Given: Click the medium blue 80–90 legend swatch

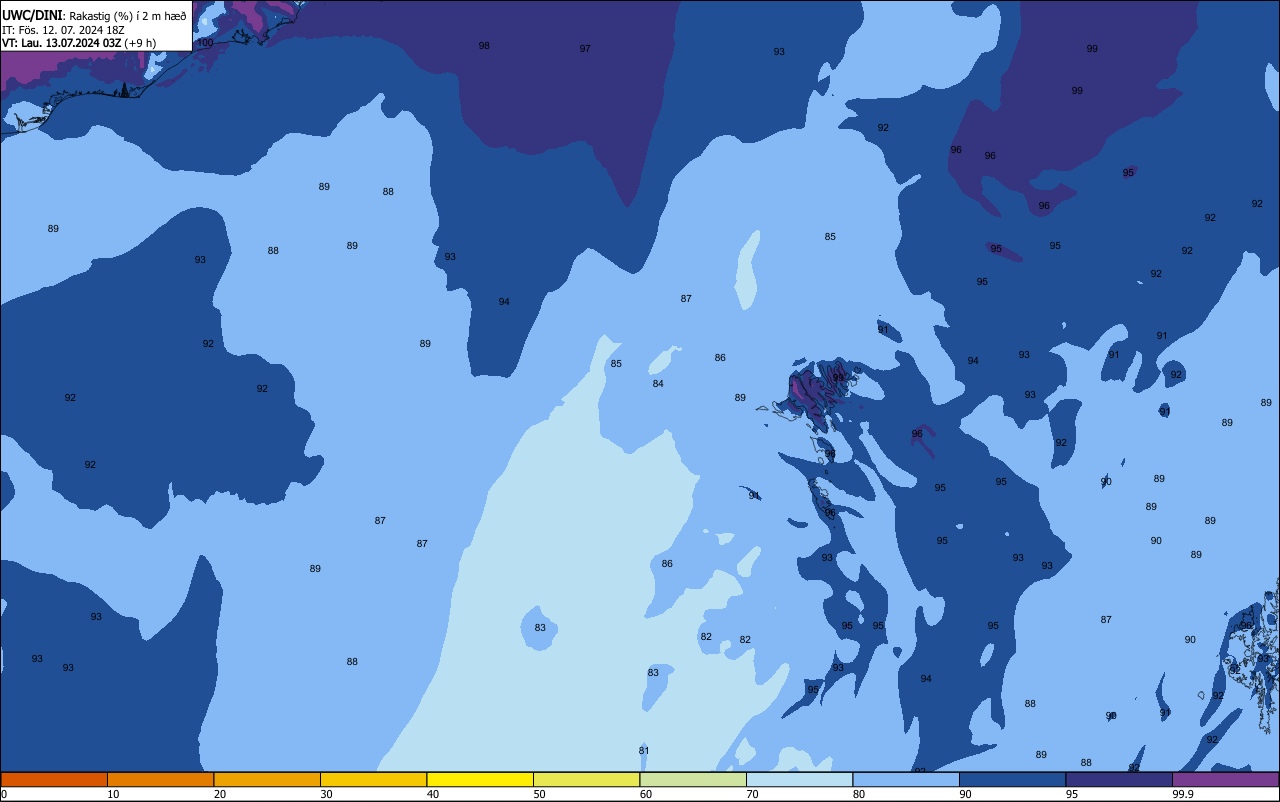Looking at the screenshot, I should 906,779.
